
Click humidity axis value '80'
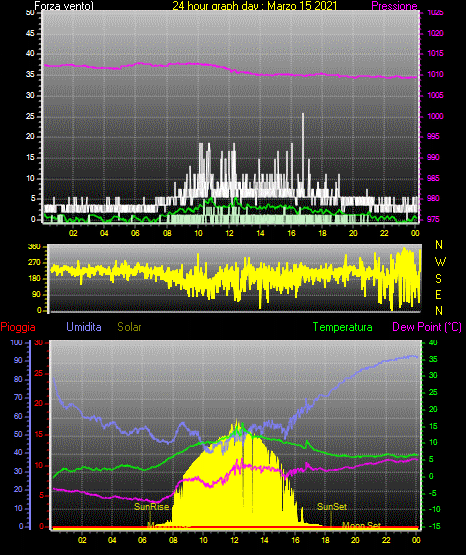18,379
